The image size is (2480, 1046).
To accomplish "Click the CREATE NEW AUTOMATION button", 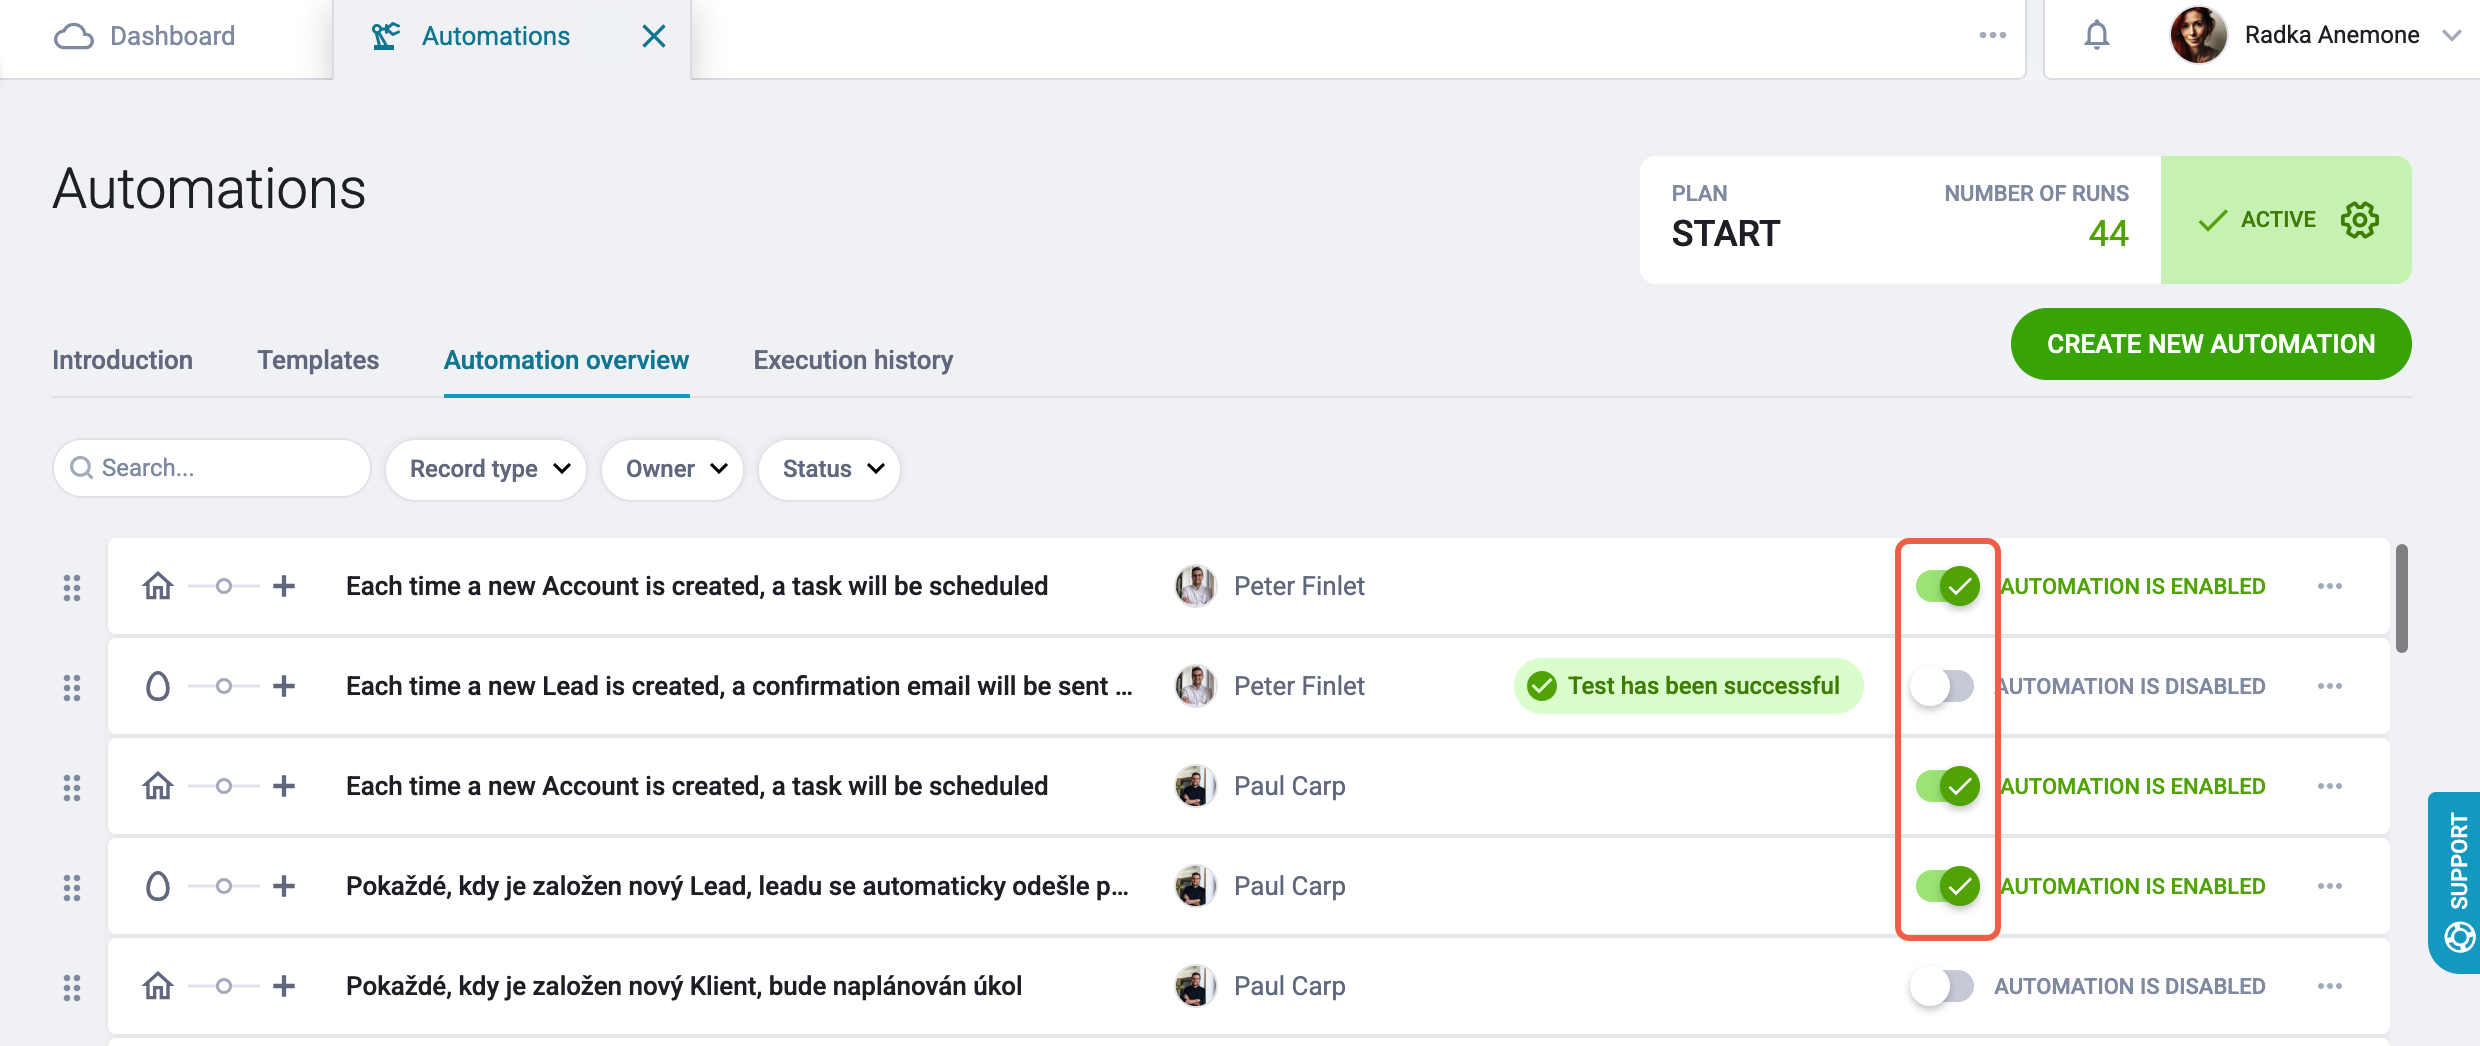I will (2211, 344).
